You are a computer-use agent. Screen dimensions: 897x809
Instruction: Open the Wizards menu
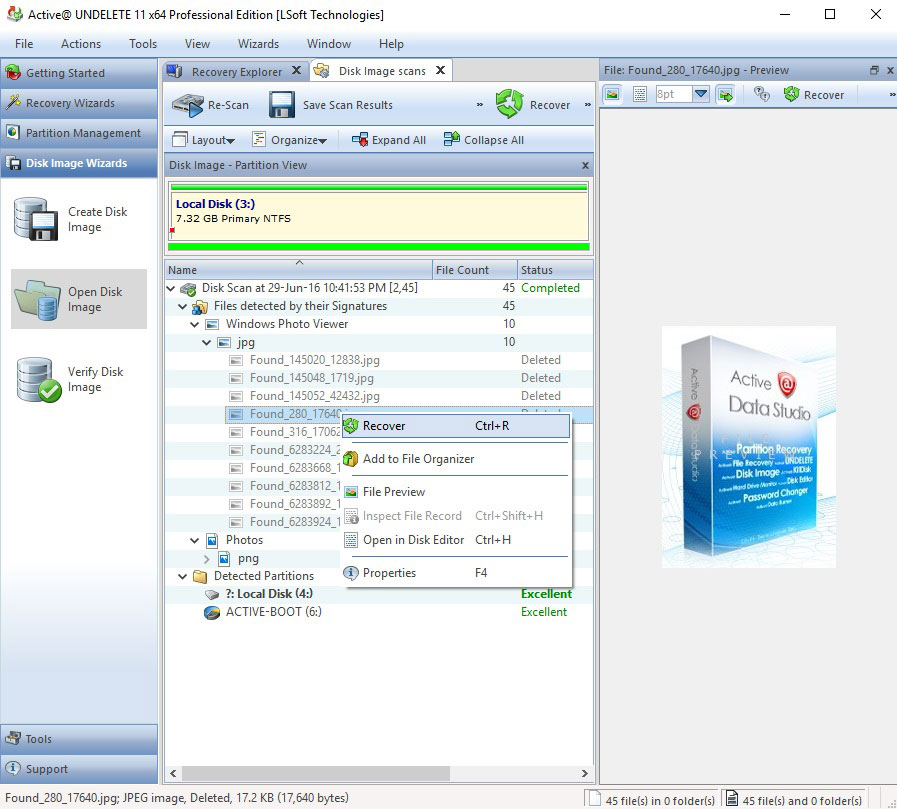tap(259, 43)
